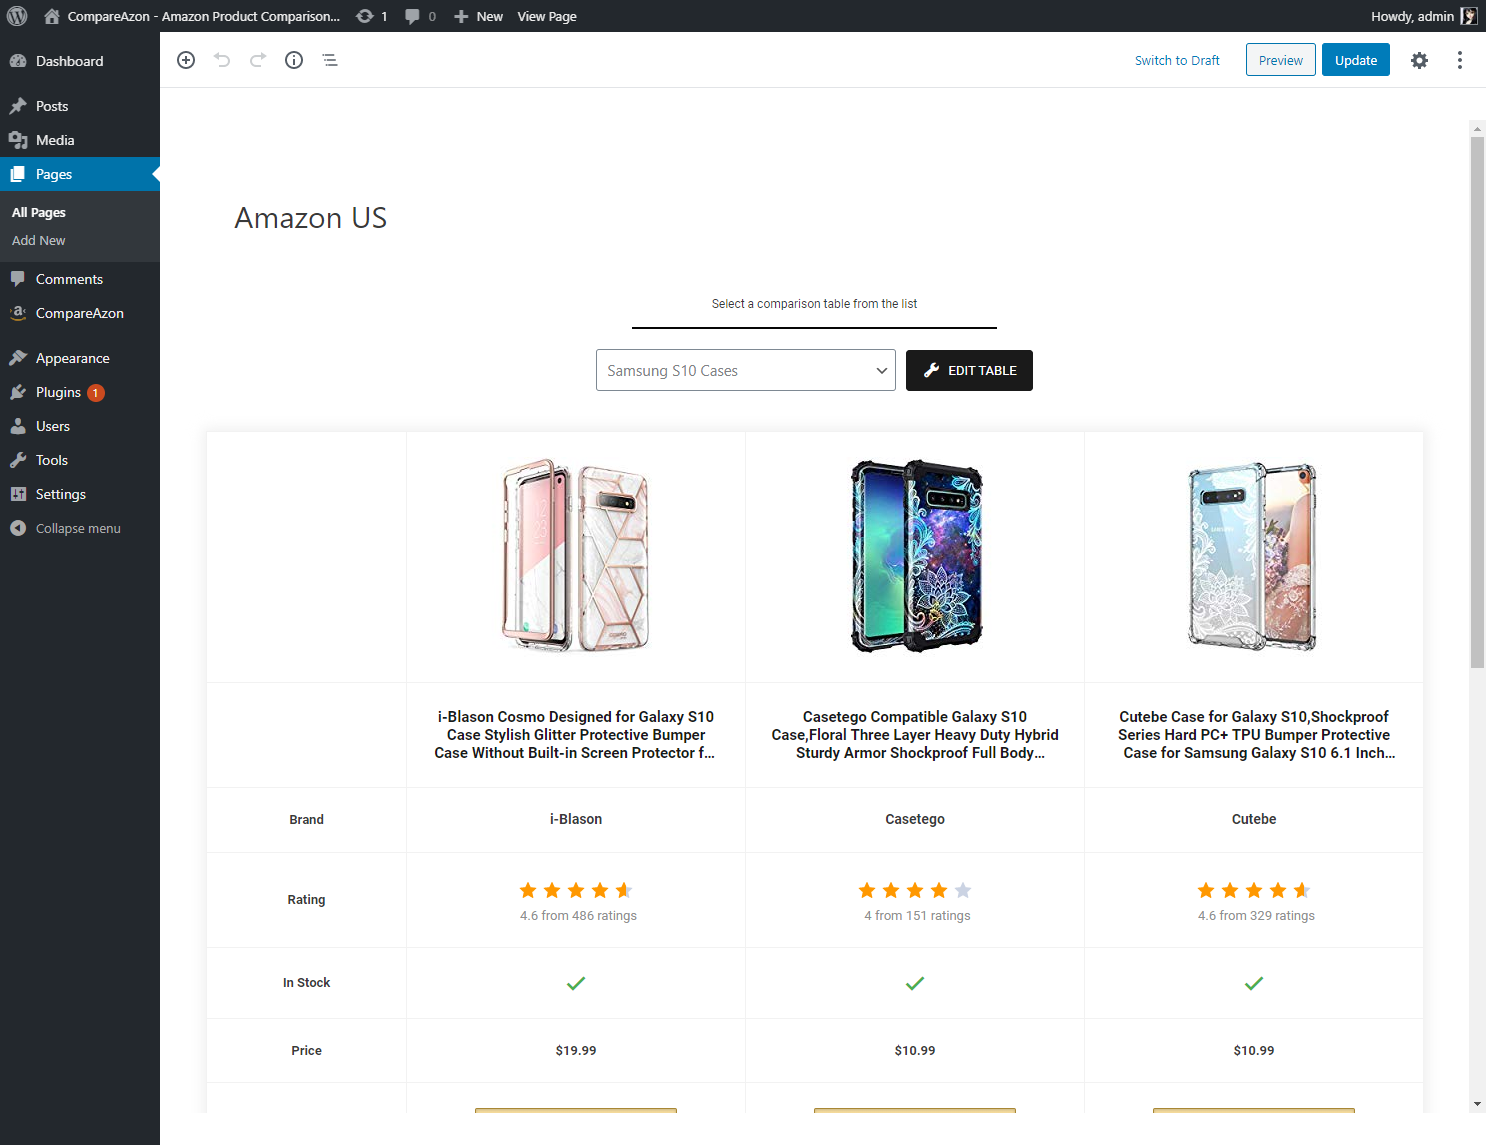Go to the Plugins menu item
The width and height of the screenshot is (1486, 1145).
(x=58, y=392)
